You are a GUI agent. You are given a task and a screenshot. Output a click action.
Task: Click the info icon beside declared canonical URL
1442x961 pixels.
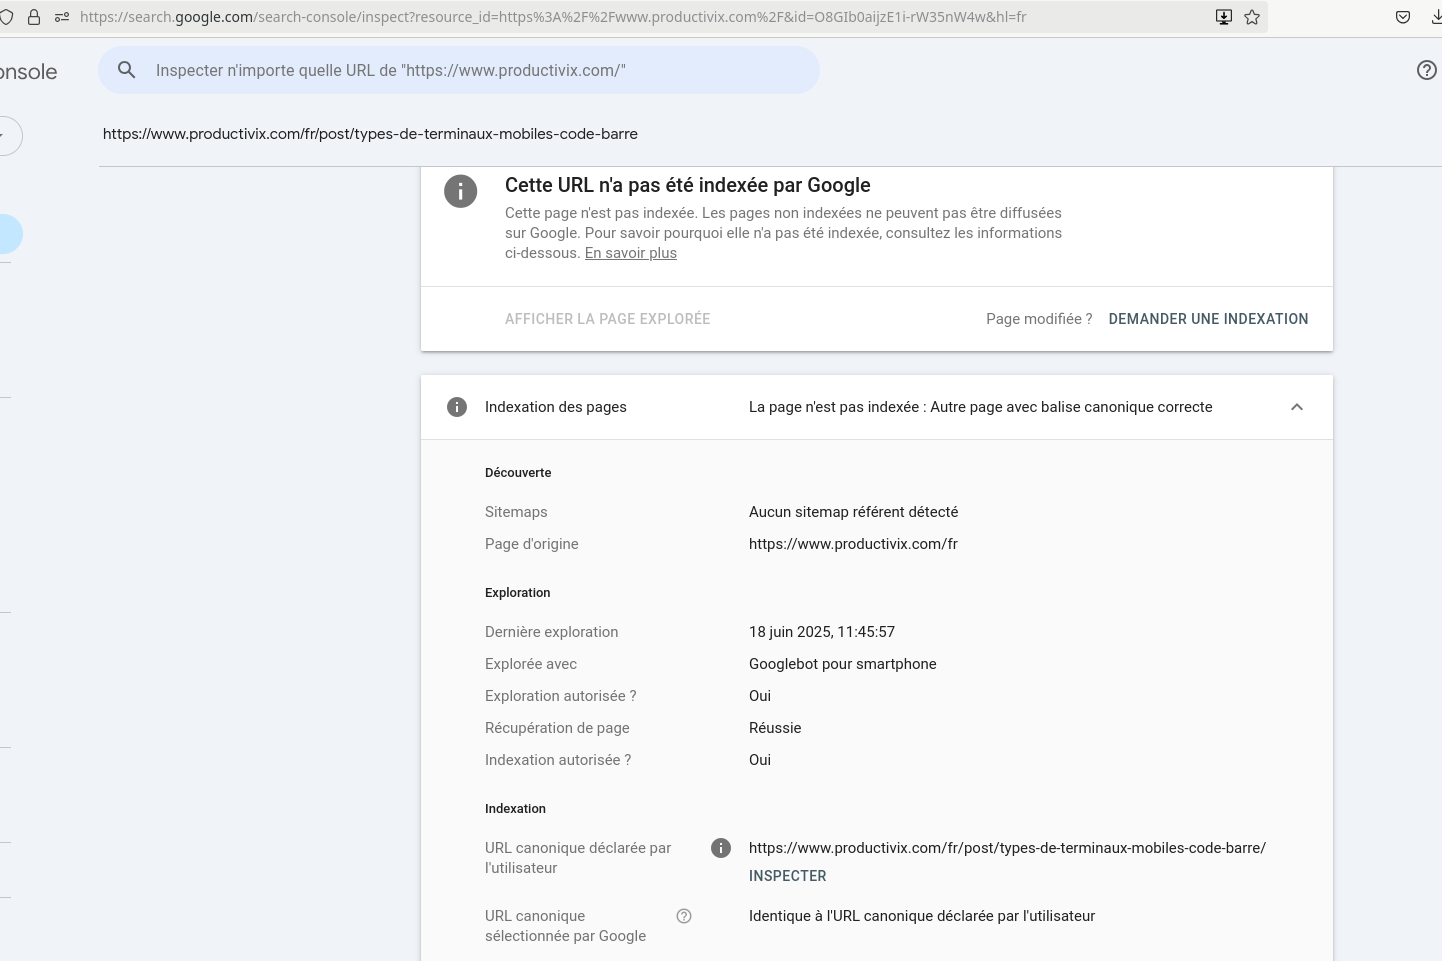point(721,848)
